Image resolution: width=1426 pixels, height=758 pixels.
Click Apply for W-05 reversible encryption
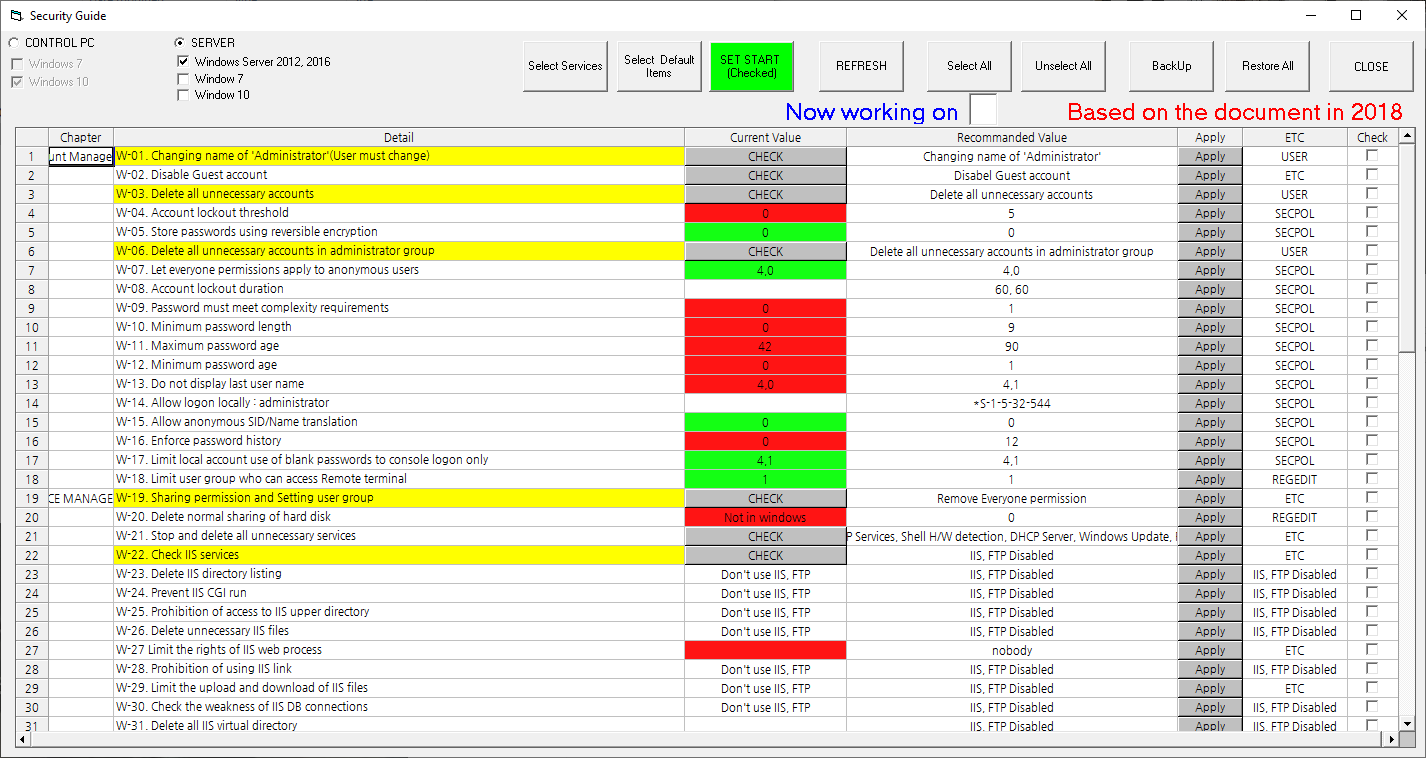click(x=1210, y=232)
